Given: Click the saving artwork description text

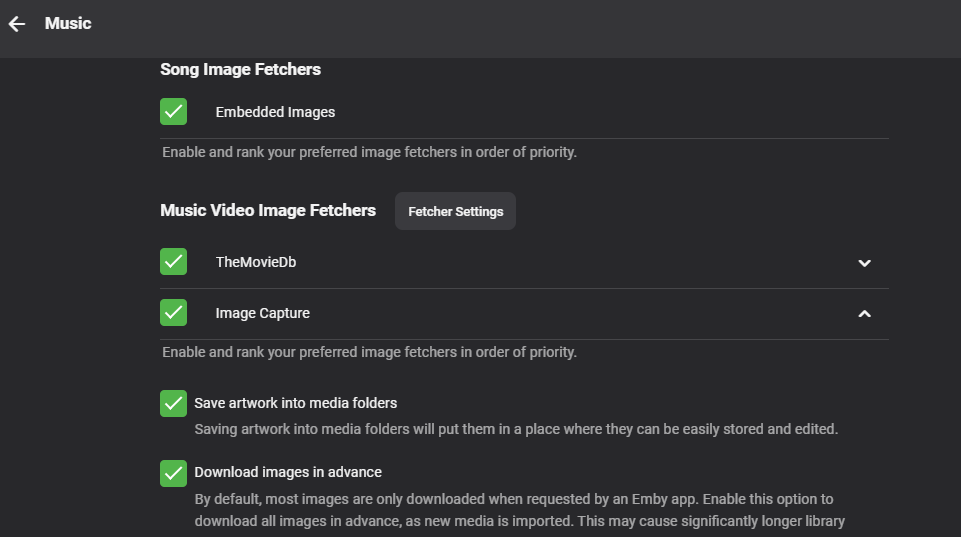Looking at the screenshot, I should tap(515, 429).
